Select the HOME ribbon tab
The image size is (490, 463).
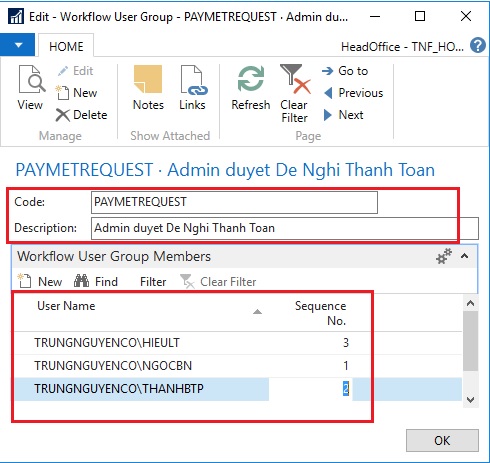(66, 46)
